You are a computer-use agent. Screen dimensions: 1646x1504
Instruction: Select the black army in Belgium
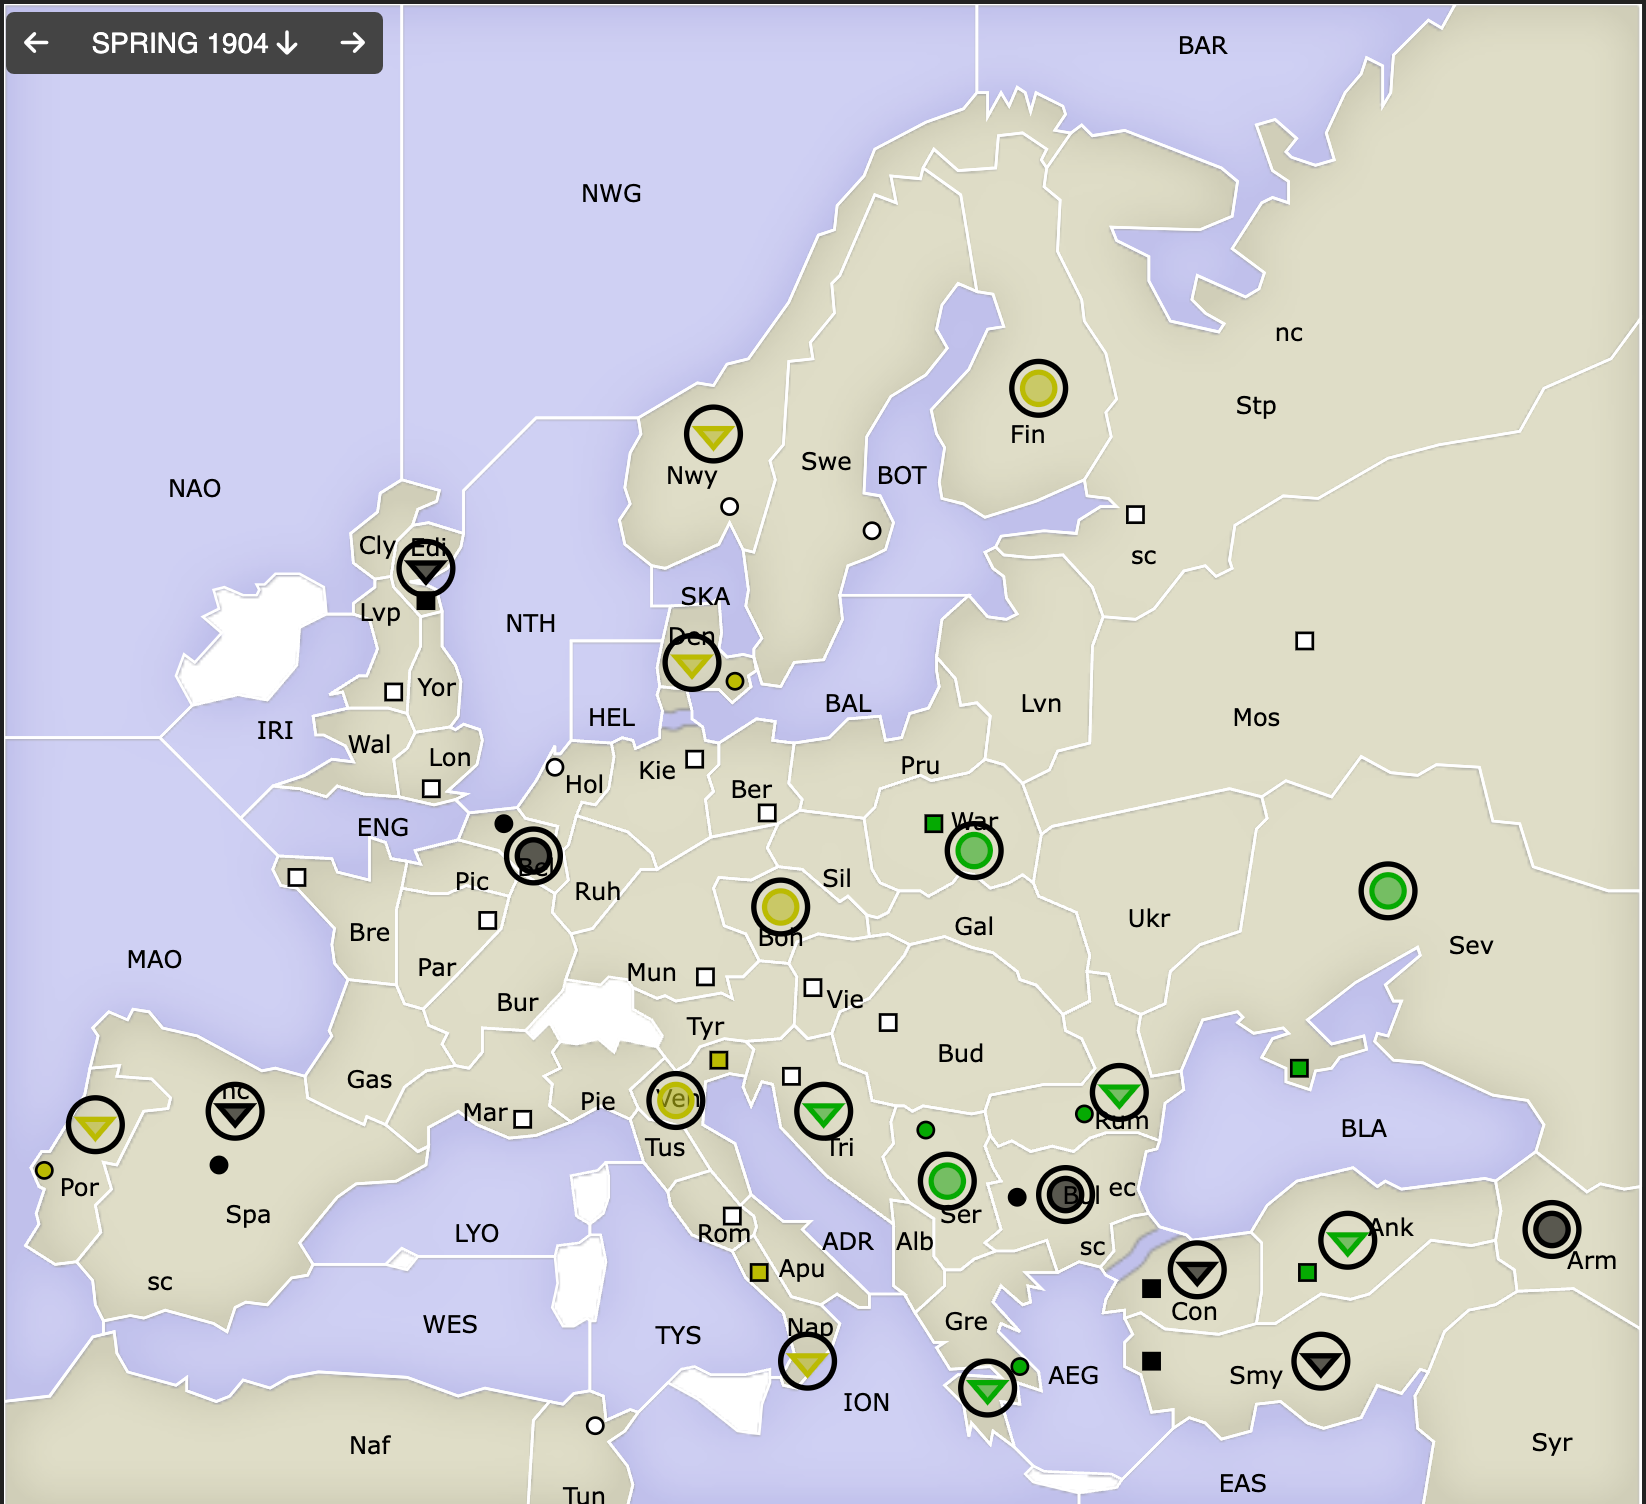[533, 856]
